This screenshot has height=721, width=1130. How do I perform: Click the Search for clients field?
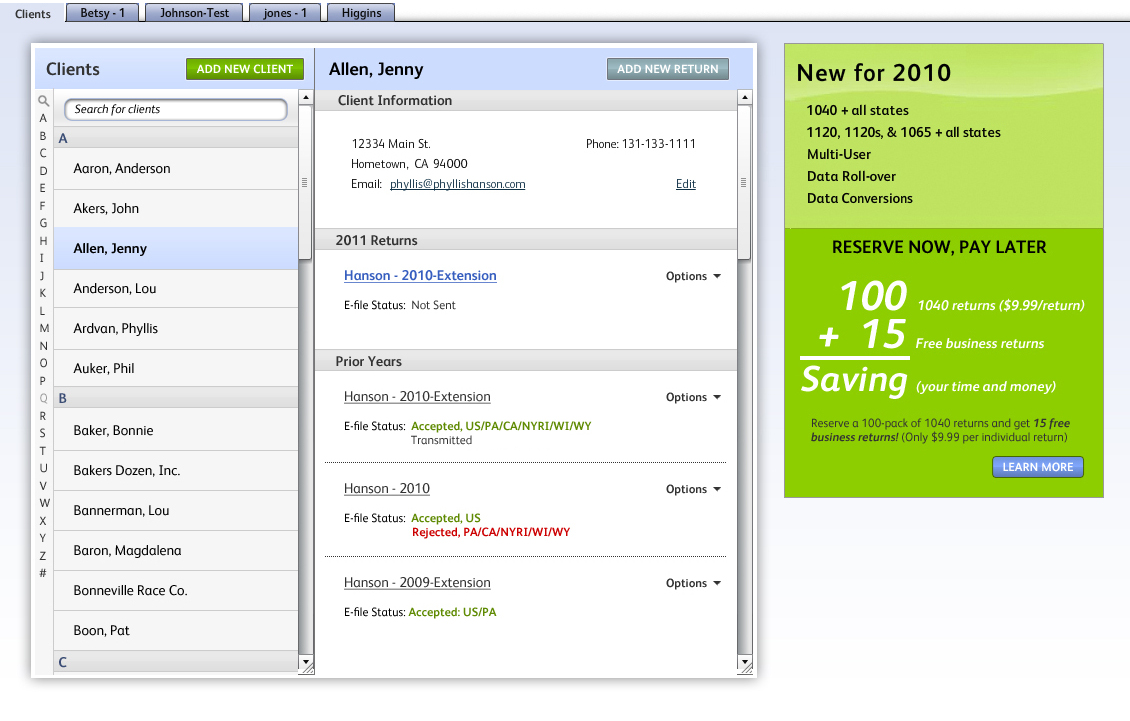[x=176, y=109]
